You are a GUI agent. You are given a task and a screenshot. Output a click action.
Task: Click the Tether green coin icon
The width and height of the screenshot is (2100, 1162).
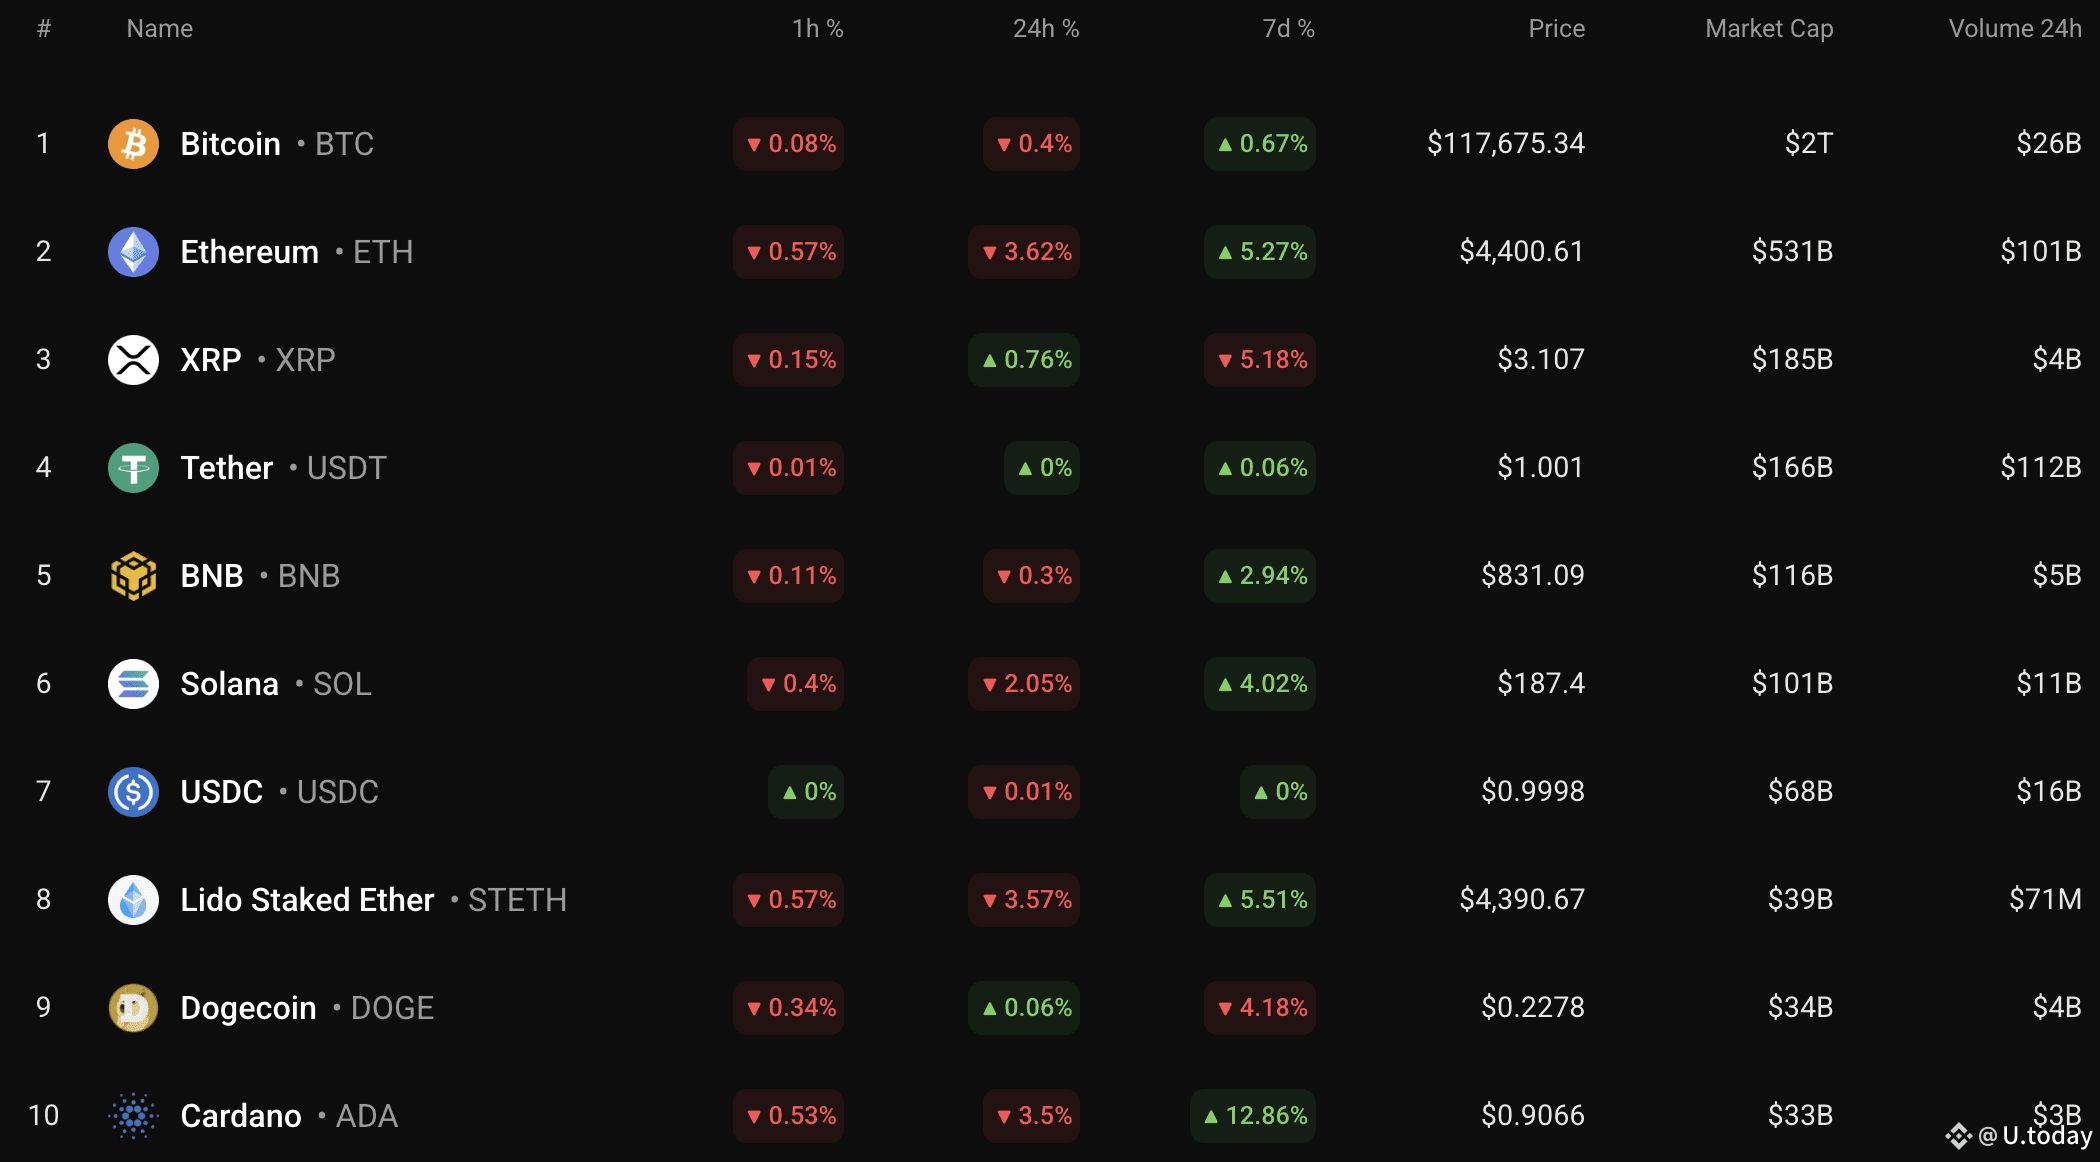[x=133, y=468]
